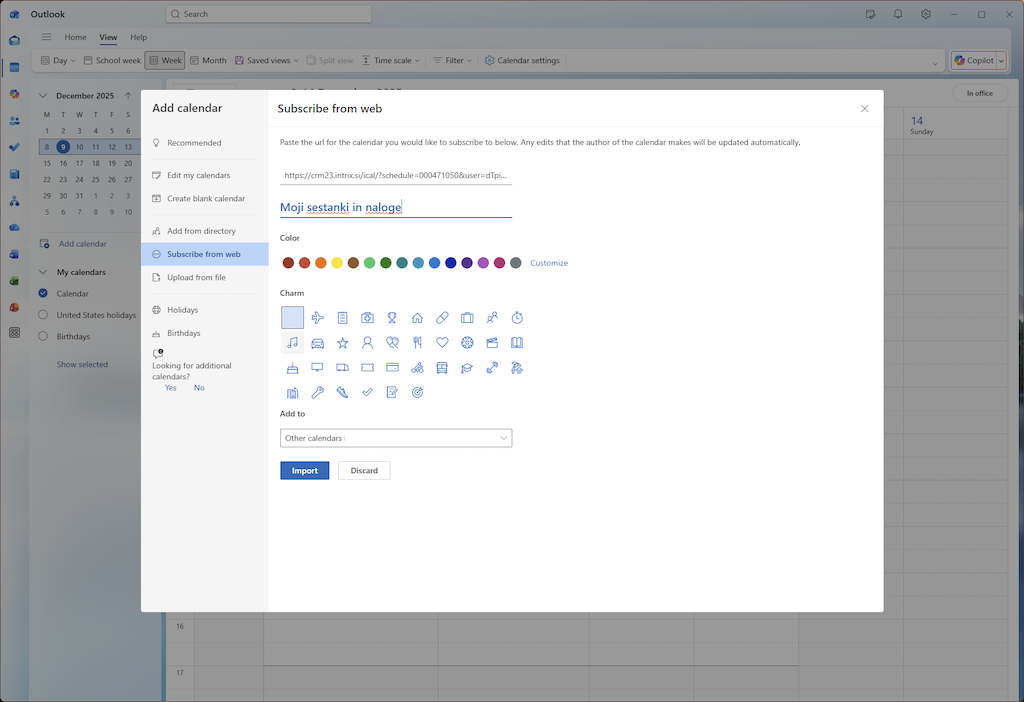Click the calendar name text field
1024x702 pixels.
point(395,207)
